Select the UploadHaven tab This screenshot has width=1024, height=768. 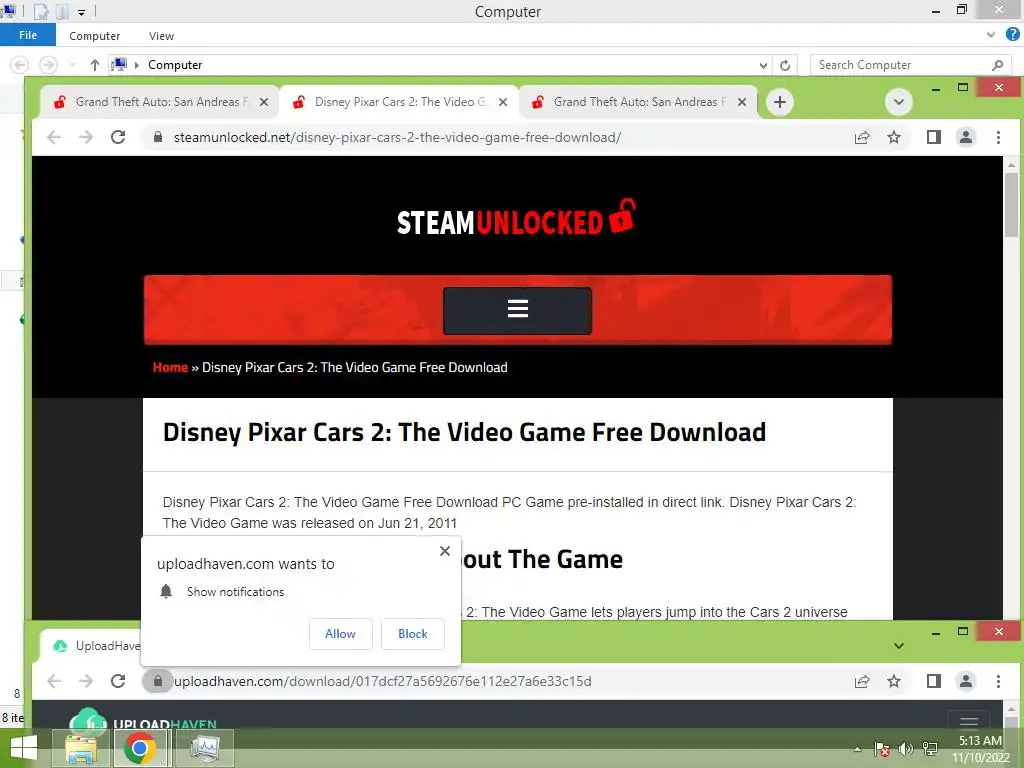[x=91, y=646]
